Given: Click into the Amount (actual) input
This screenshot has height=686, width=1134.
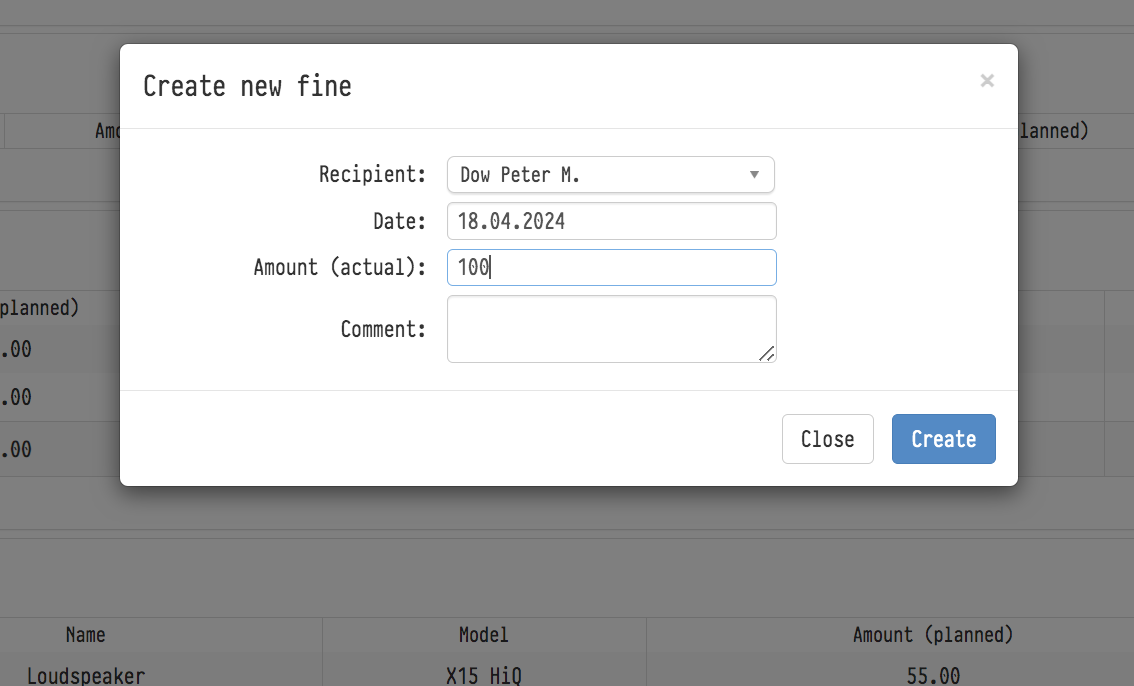Looking at the screenshot, I should [611, 268].
